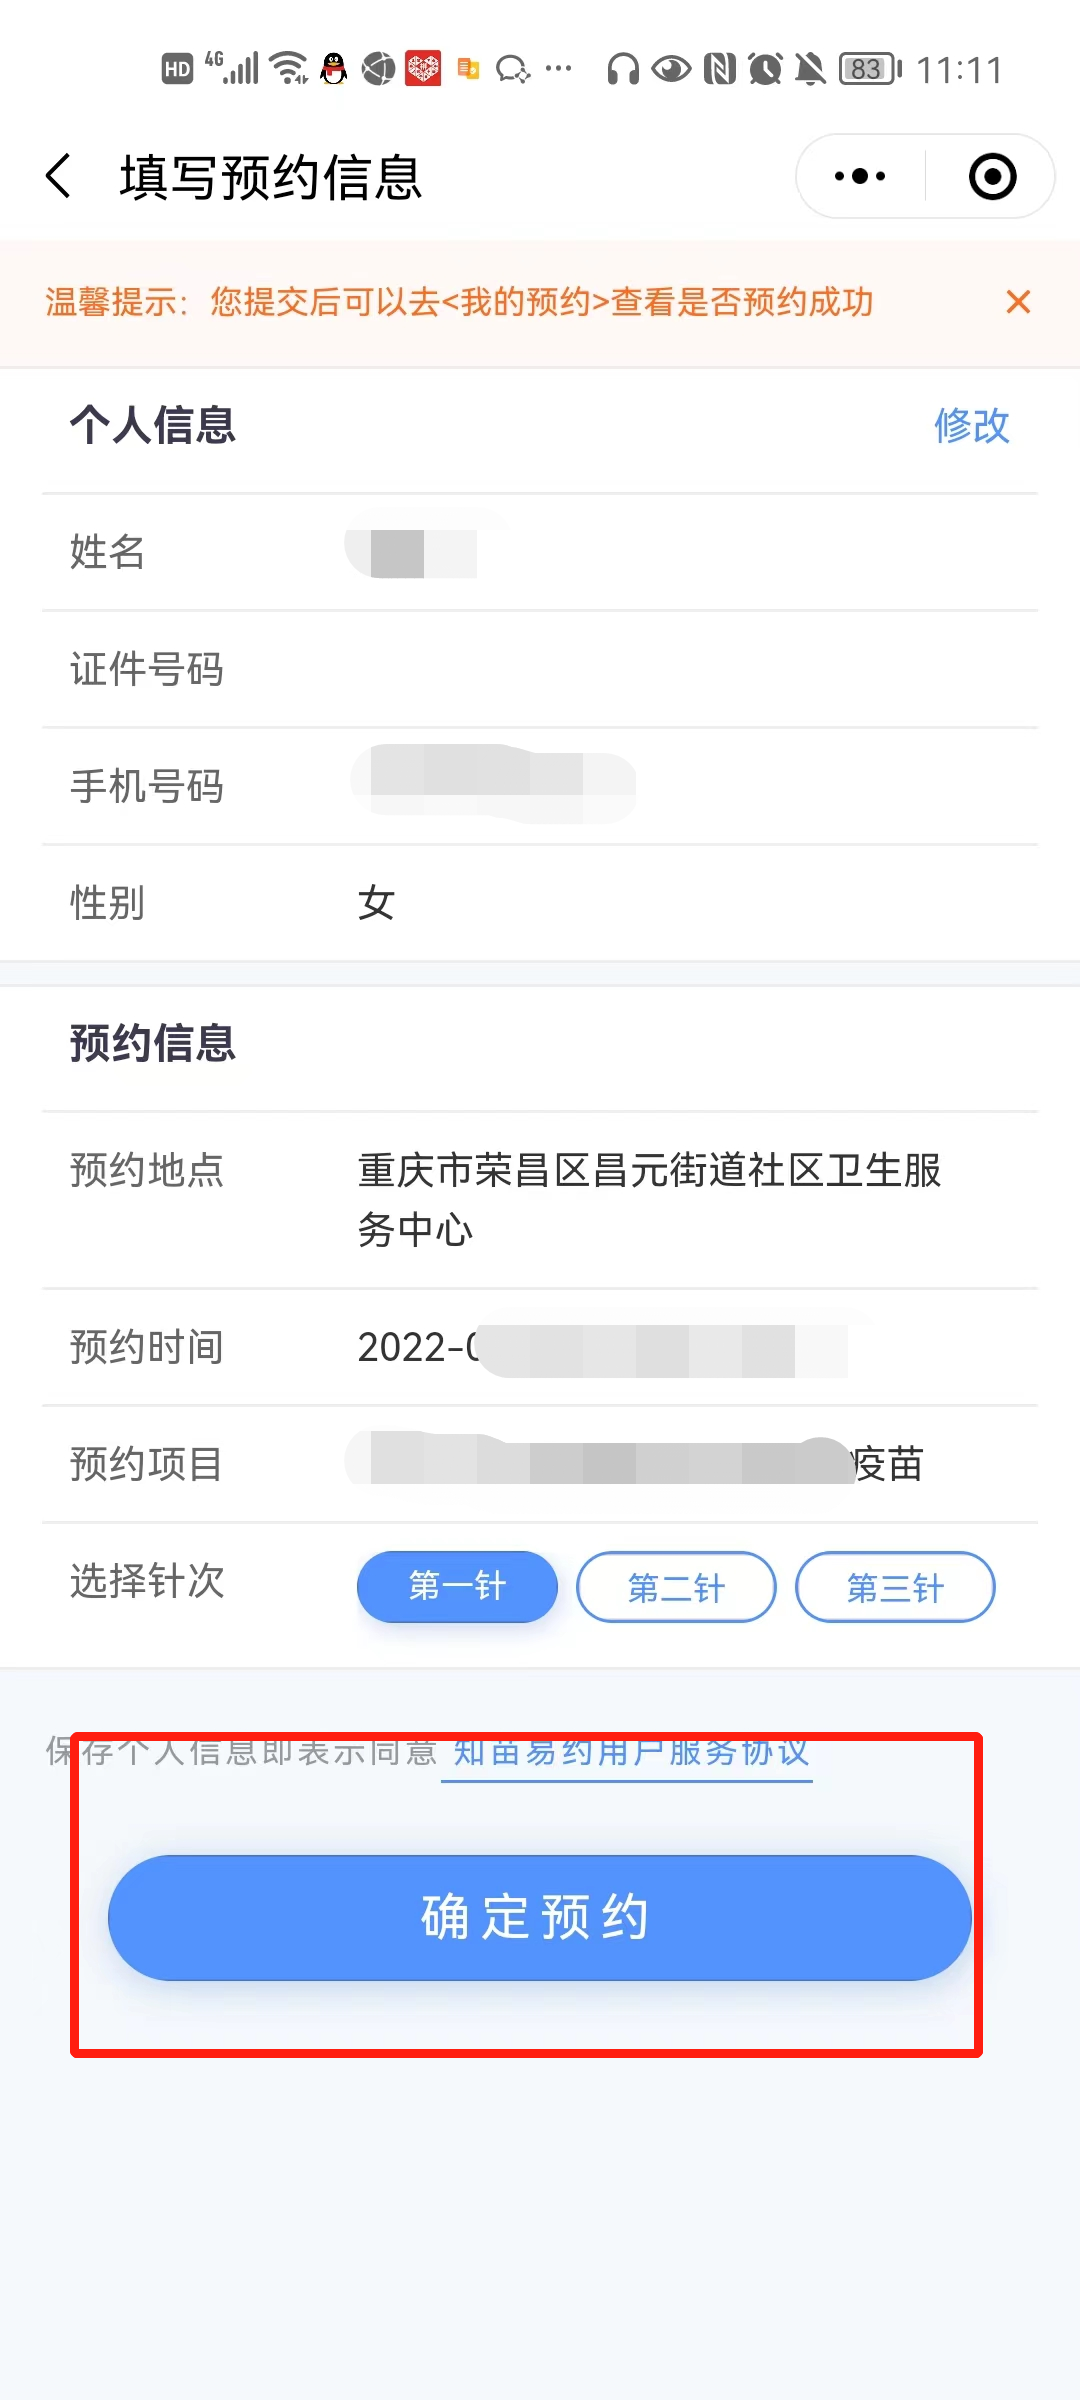Tap the 预约地点 location row

click(650, 1200)
